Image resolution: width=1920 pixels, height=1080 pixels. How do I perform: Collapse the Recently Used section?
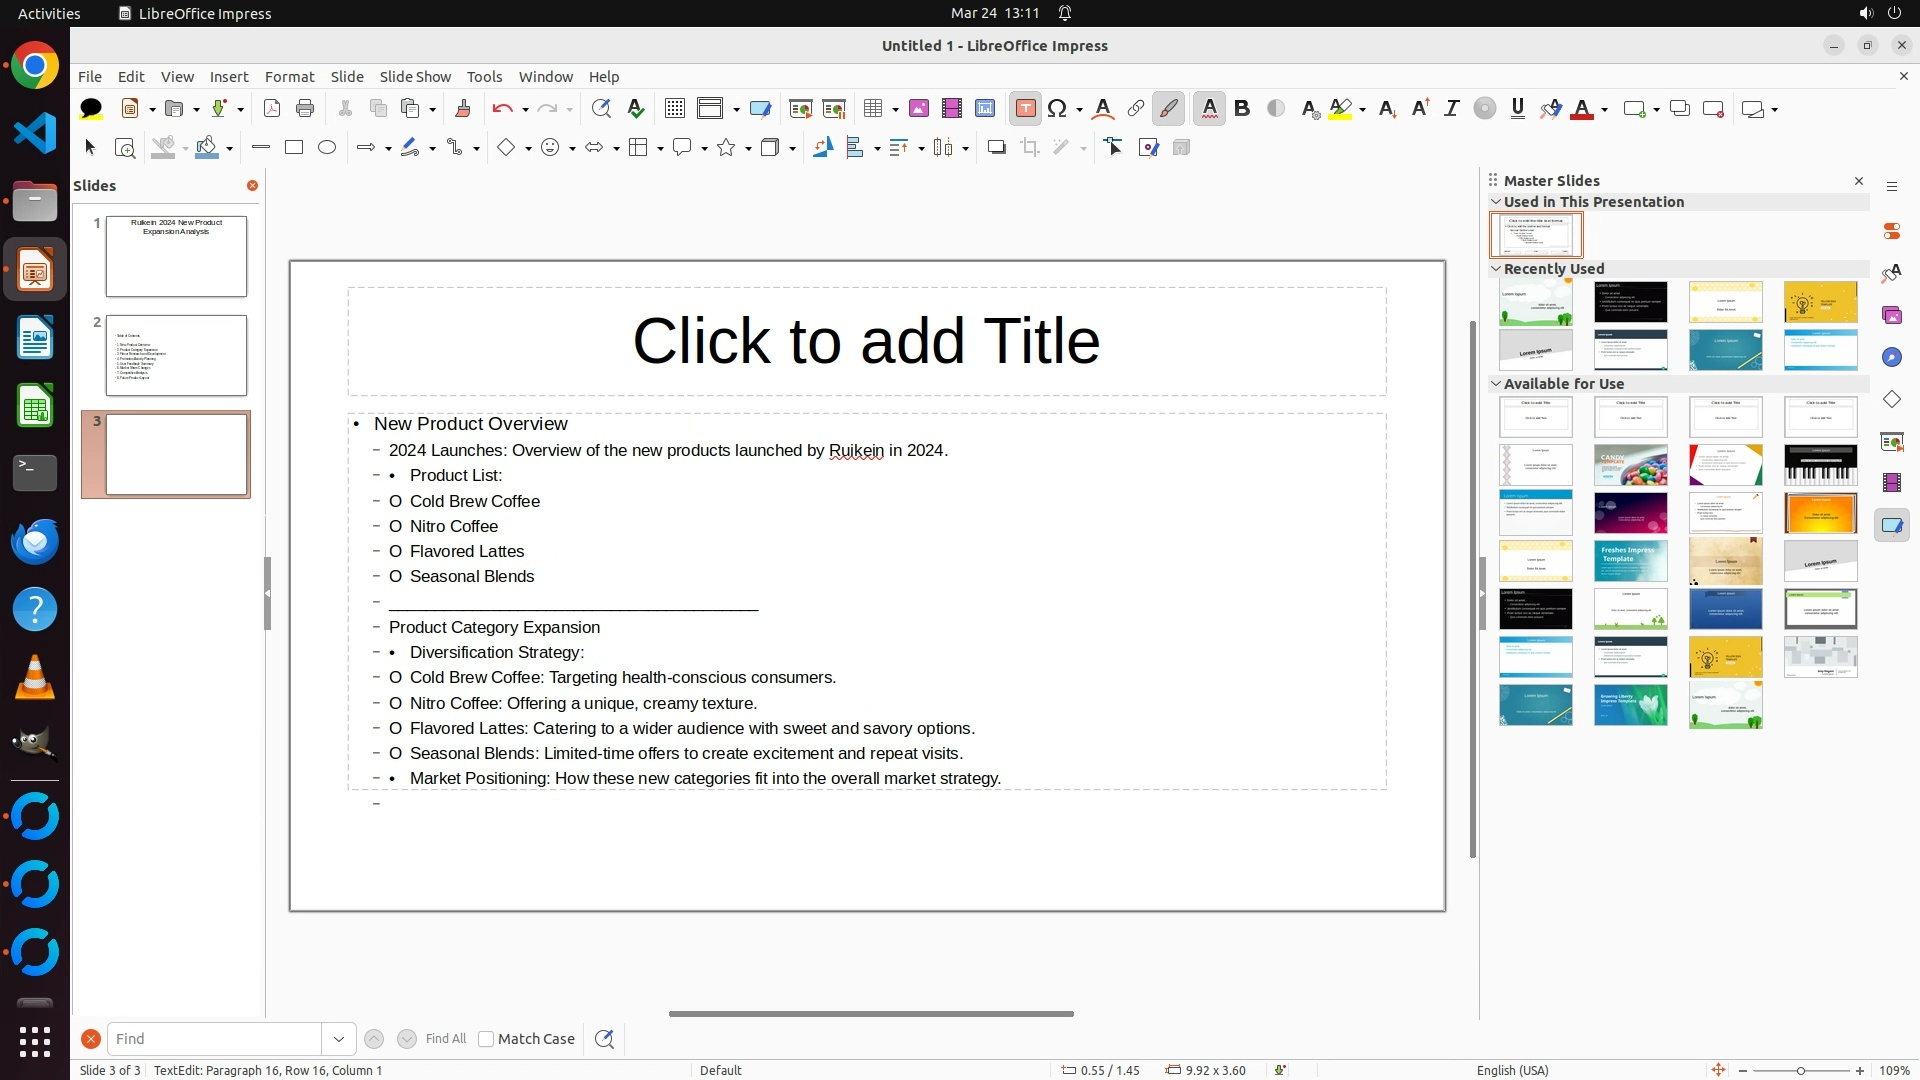(1496, 269)
